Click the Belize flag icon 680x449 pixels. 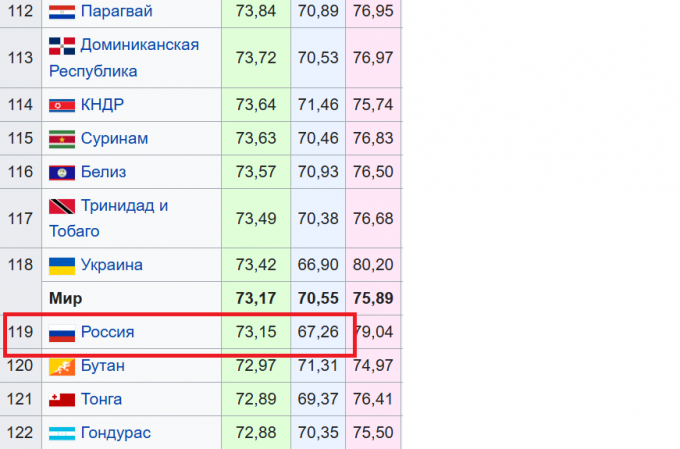pyautogui.click(x=62, y=172)
